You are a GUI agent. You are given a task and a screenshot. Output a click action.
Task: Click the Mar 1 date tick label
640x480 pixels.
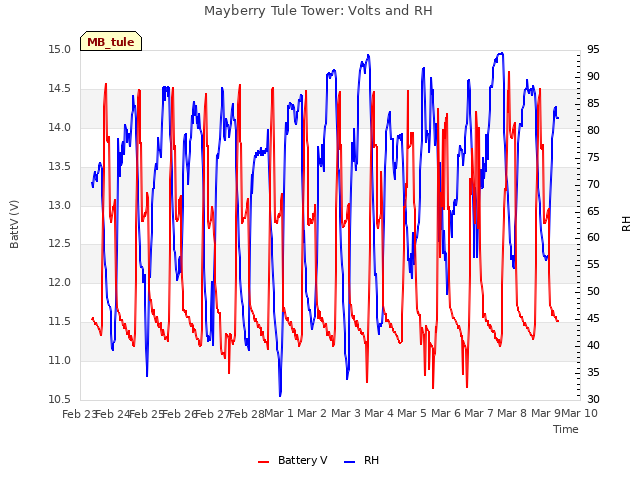coord(279,413)
